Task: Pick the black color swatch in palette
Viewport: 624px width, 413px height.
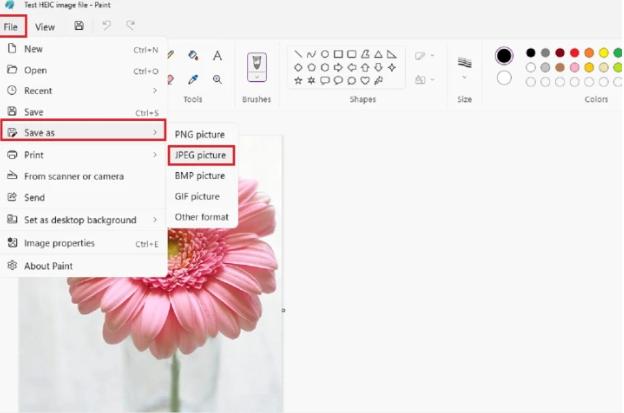Action: coord(530,53)
